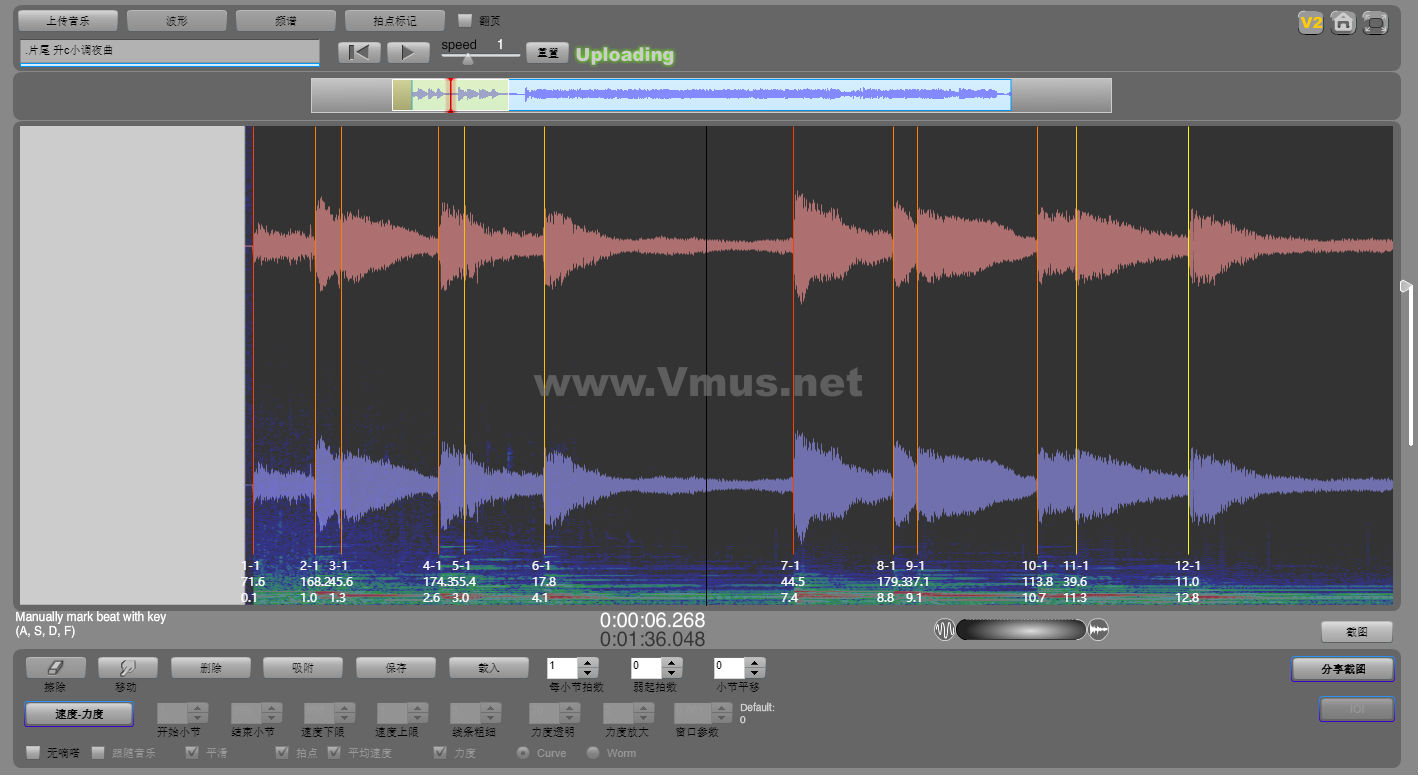Click the 分享截图 share screenshot button
The width and height of the screenshot is (1418, 775).
pos(1343,669)
